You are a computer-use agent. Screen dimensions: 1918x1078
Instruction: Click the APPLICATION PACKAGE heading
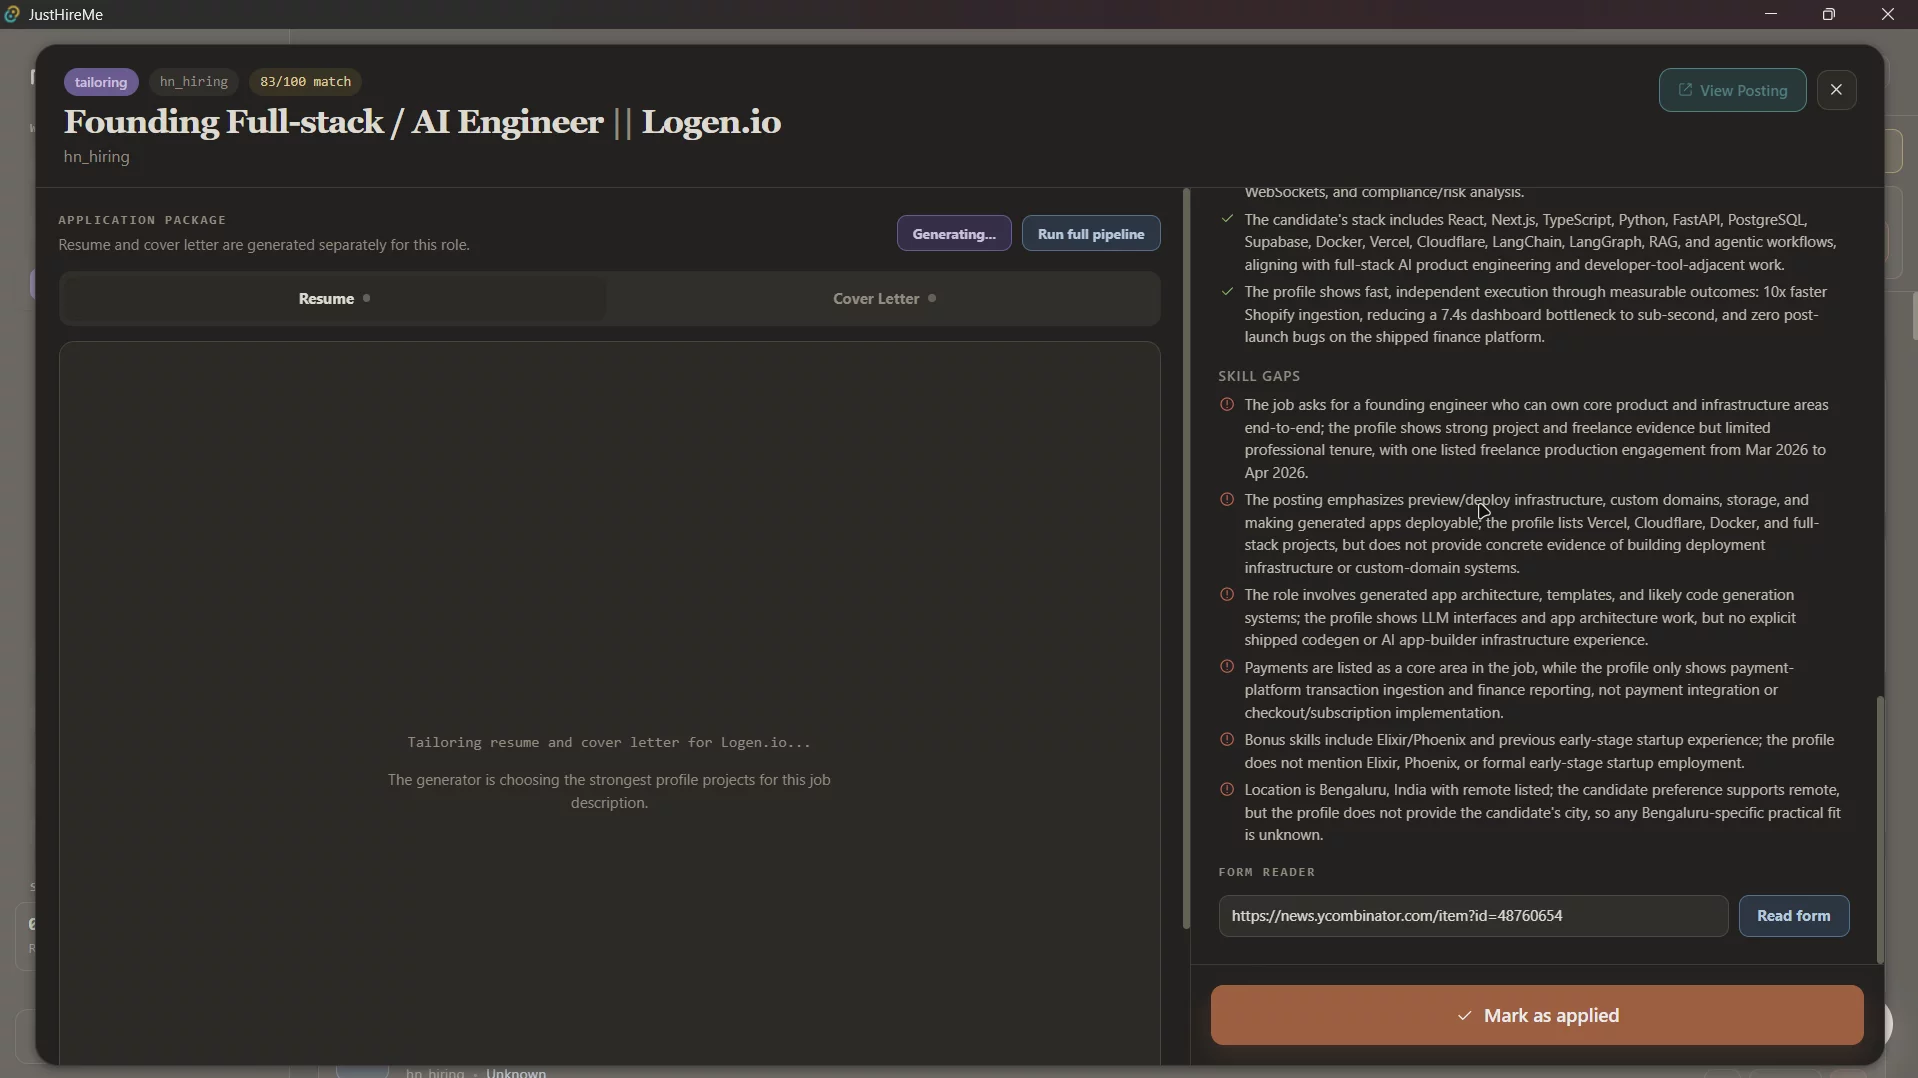(143, 220)
